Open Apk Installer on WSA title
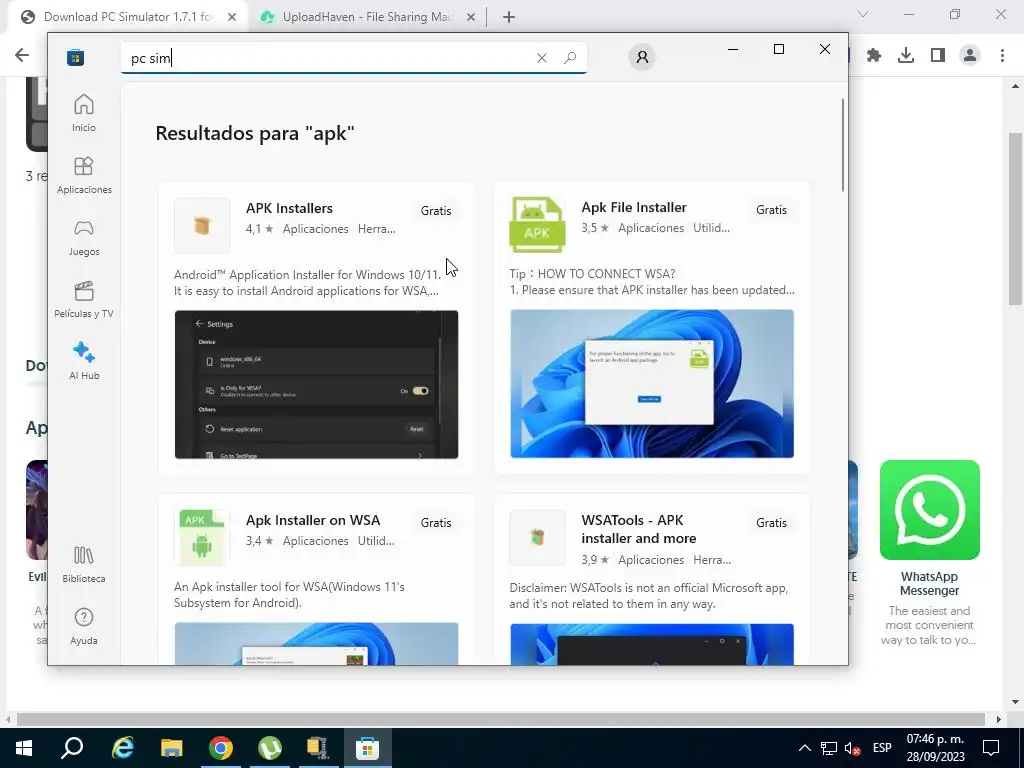 point(313,520)
